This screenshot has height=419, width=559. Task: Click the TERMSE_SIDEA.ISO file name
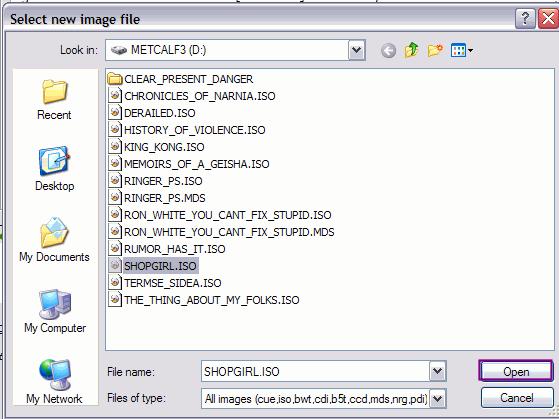173,283
